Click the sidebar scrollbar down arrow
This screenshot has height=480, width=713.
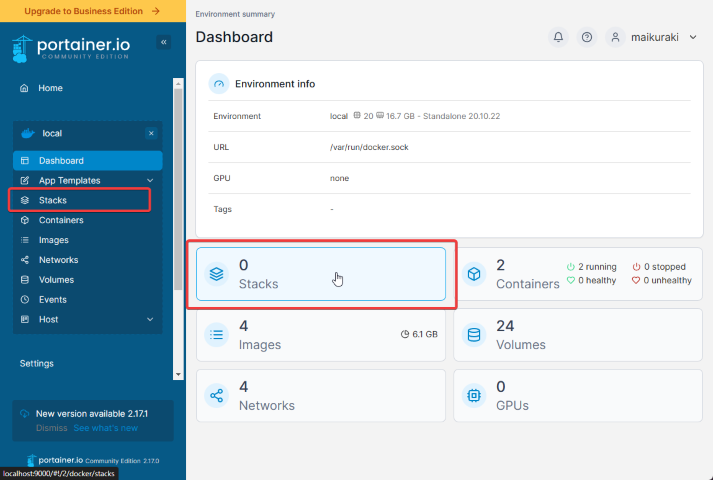click(x=178, y=375)
